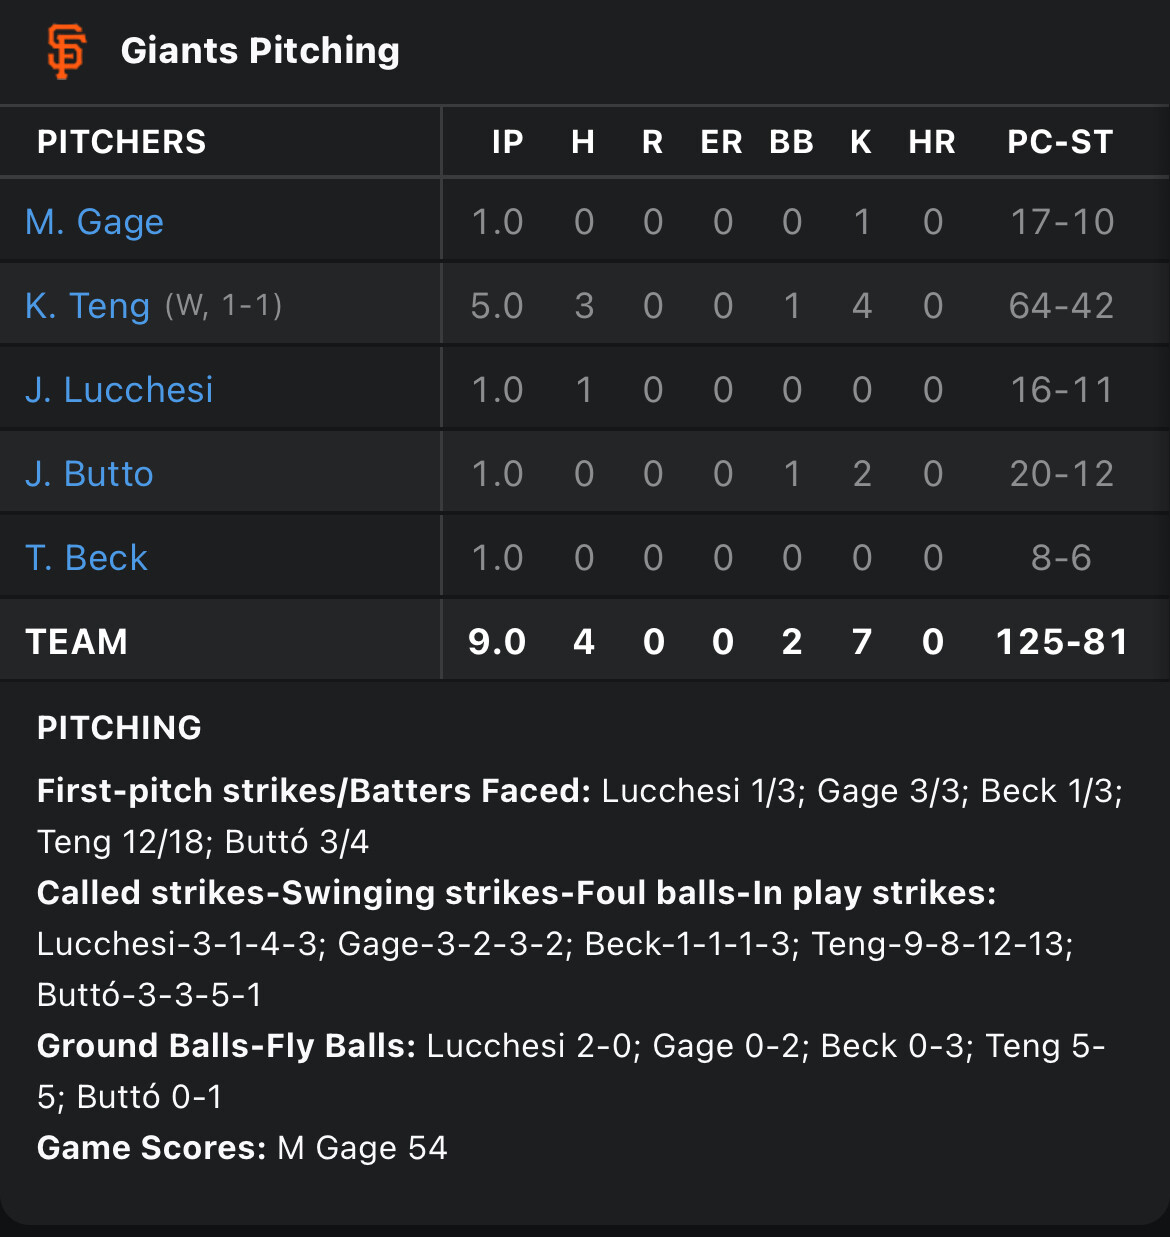View T. Beck's player profile
The image size is (1170, 1237).
click(x=86, y=558)
